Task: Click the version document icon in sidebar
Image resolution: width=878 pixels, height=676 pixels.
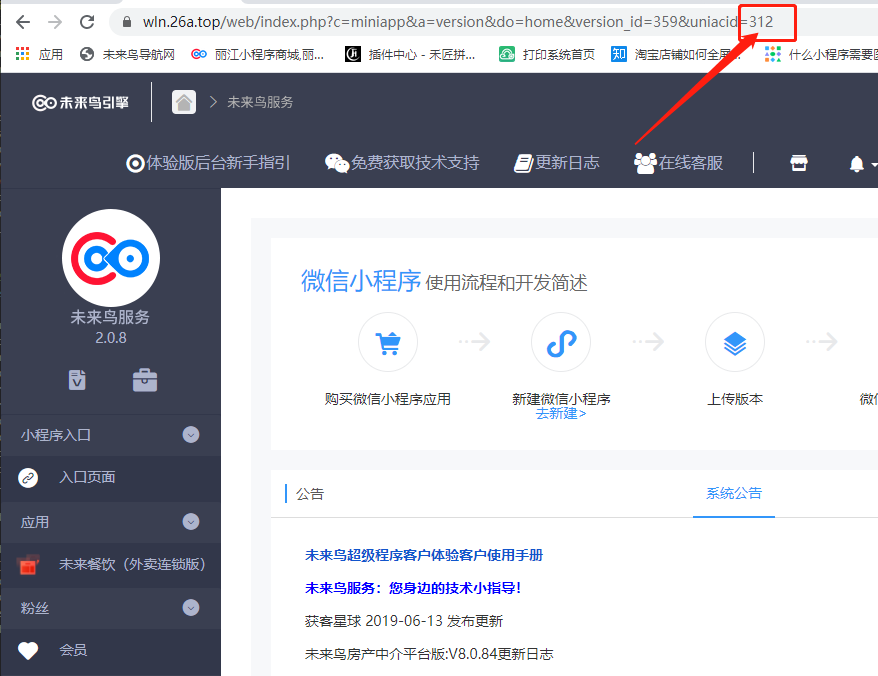Action: [x=77, y=380]
